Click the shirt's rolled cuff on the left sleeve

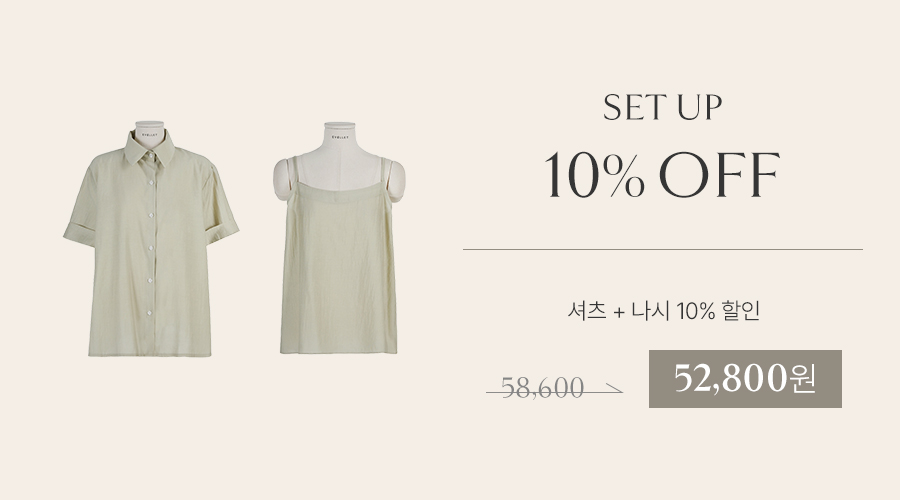point(80,234)
